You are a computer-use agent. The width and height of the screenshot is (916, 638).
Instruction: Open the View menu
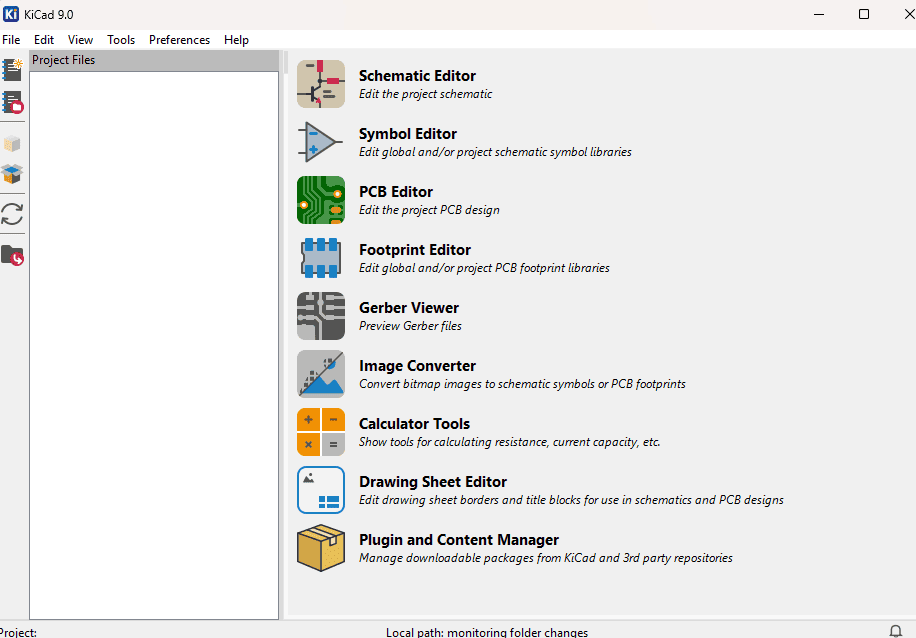click(x=80, y=40)
